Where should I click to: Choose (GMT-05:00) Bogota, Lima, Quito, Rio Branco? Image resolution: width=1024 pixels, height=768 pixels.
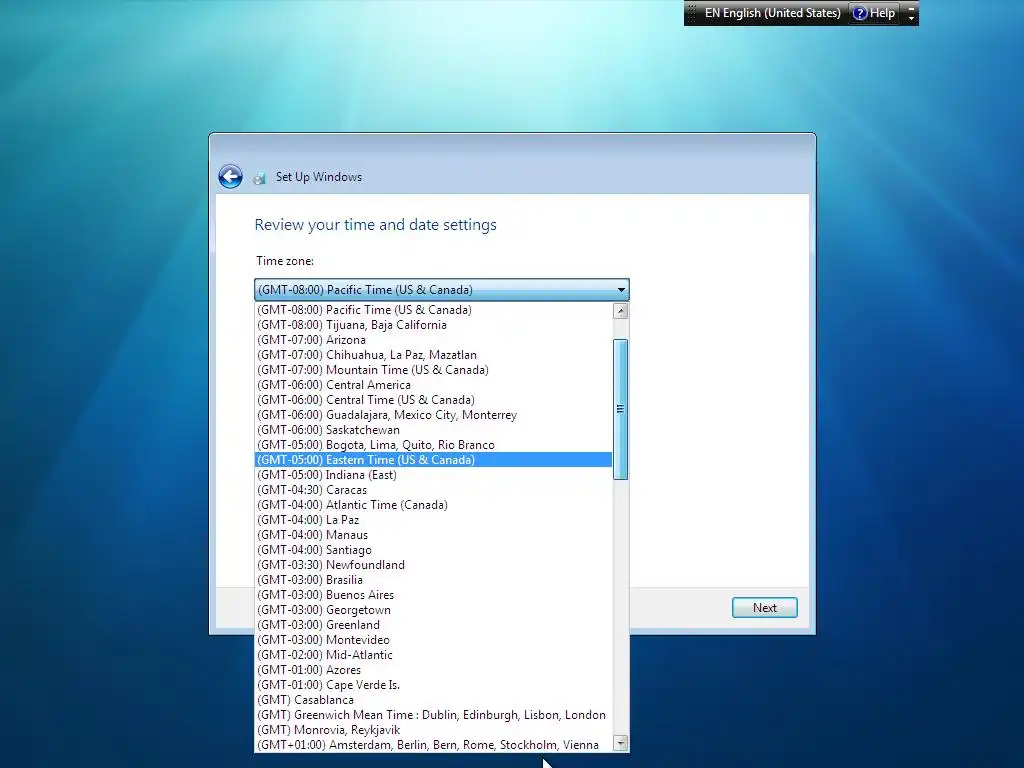point(433,445)
